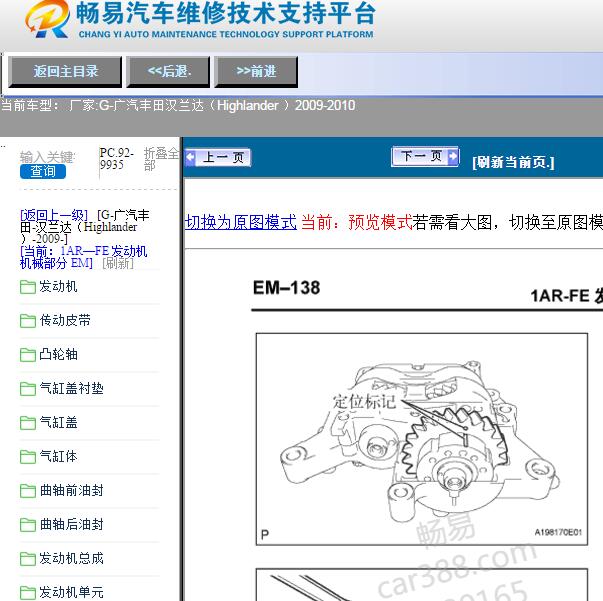The width and height of the screenshot is (603, 601).
Task: Click the folder icon beside 传动皮带
Action: pos(28,321)
